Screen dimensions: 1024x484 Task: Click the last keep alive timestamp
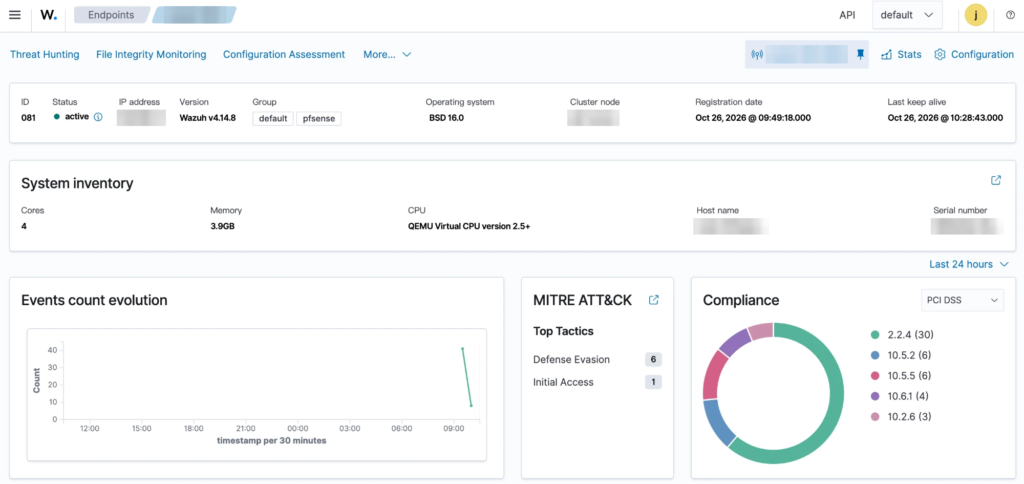tap(946, 118)
